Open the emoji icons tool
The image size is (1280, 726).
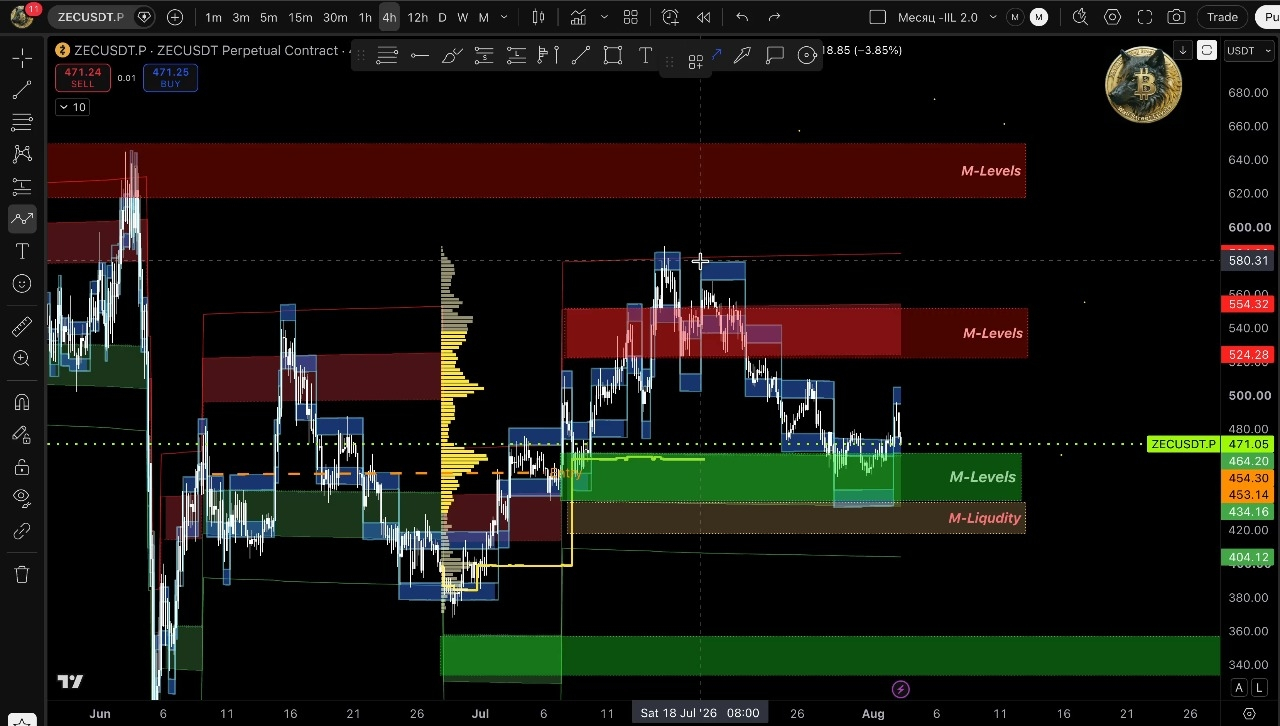[22, 284]
